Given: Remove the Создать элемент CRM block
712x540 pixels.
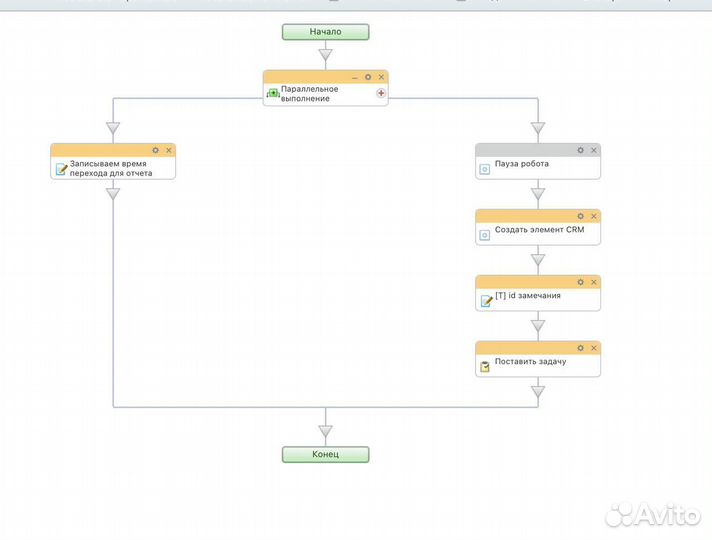Looking at the screenshot, I should tap(593, 216).
